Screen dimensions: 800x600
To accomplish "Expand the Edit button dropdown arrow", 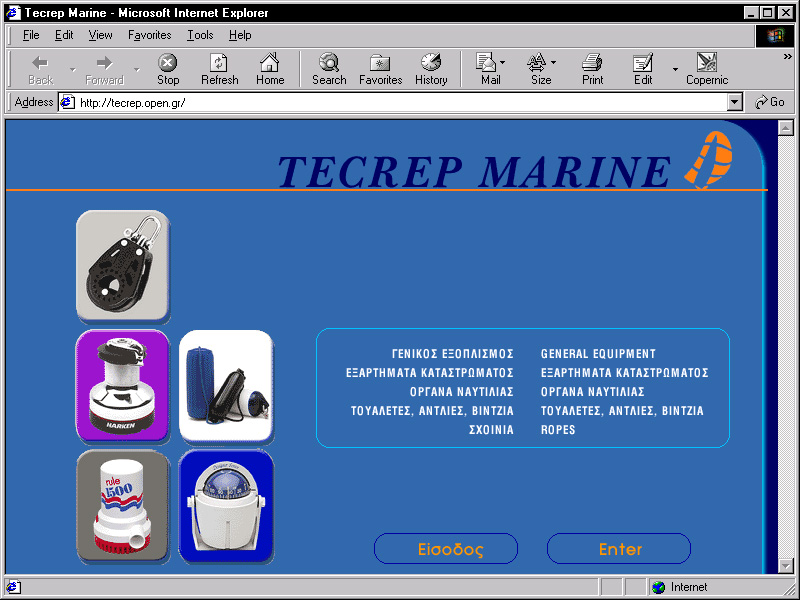I will tap(675, 69).
